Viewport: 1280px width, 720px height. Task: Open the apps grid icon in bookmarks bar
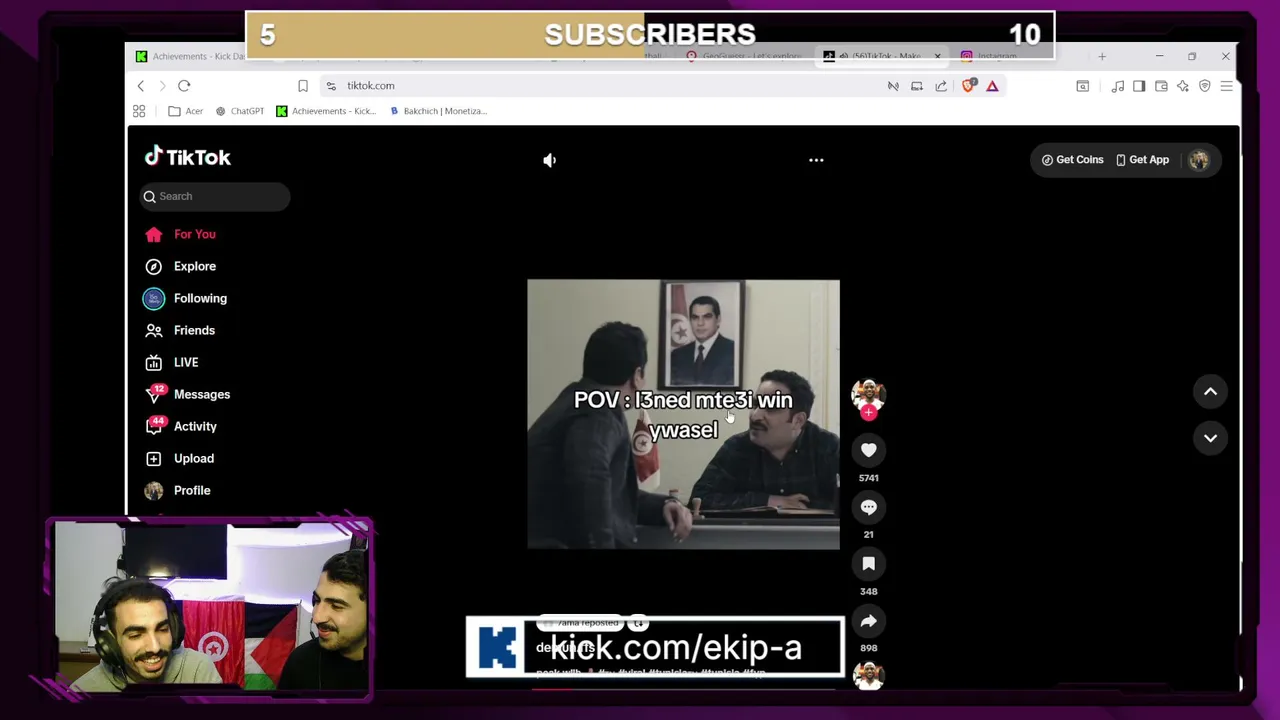tap(139, 111)
